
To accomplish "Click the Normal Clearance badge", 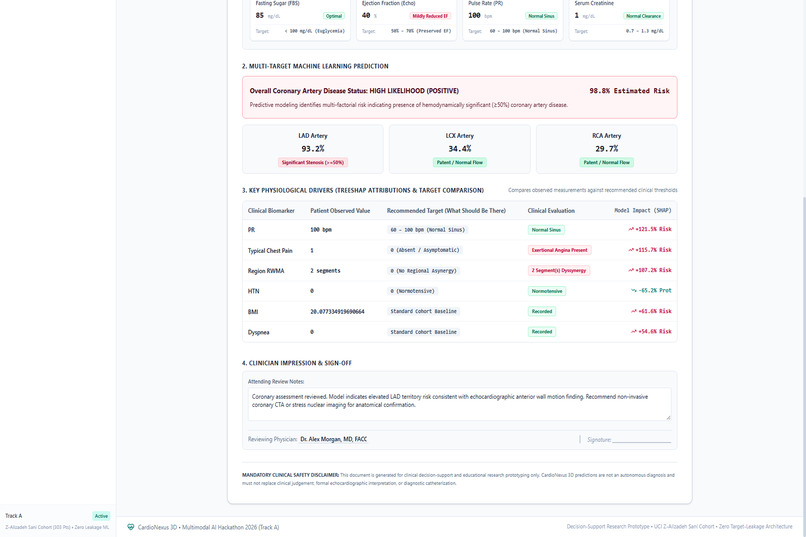I will [x=643, y=16].
